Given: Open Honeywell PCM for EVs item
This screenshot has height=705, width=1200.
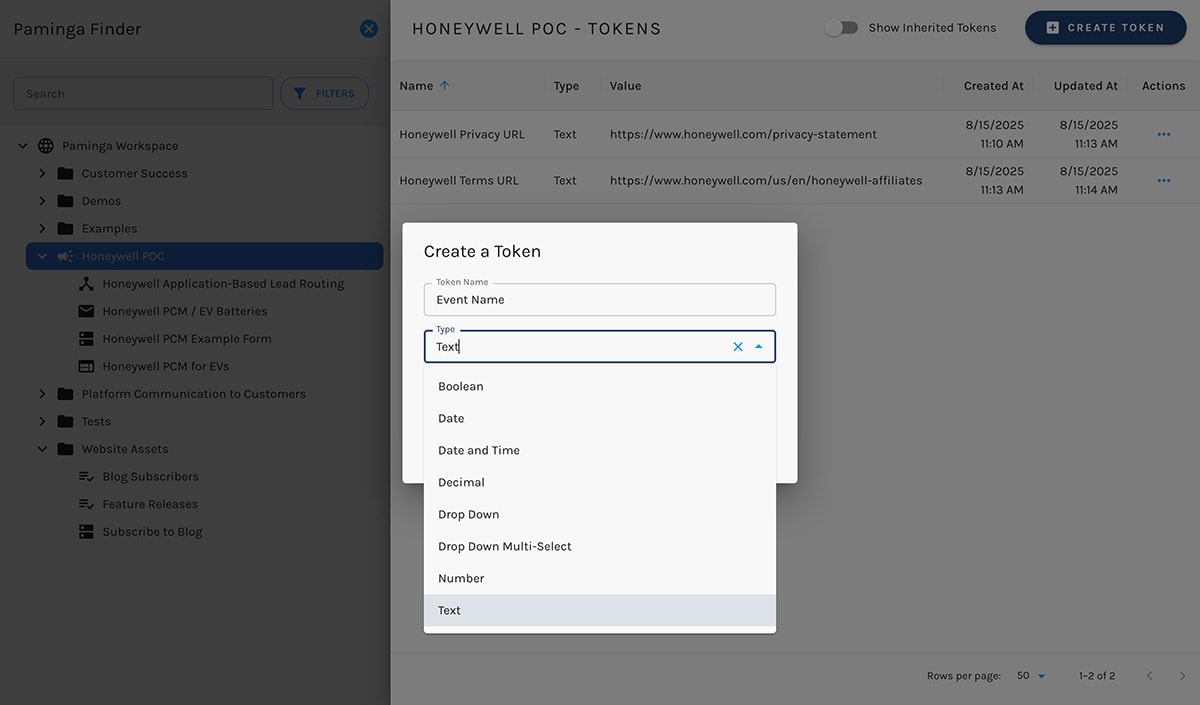Looking at the screenshot, I should pos(166,366).
